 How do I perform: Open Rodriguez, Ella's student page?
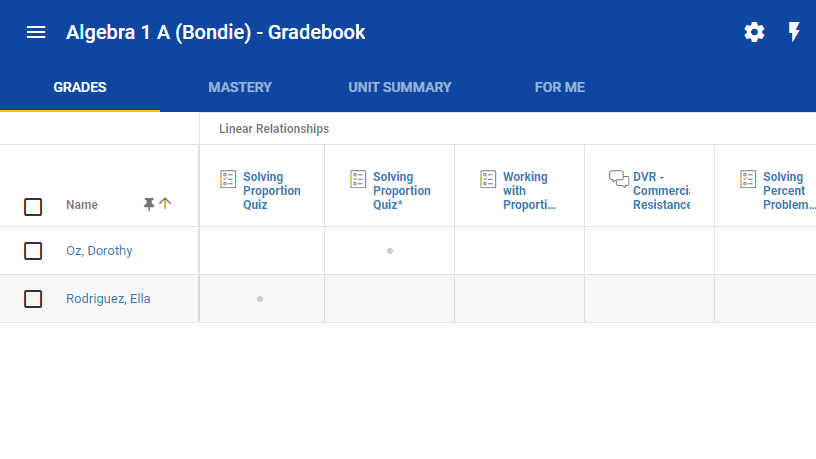tap(108, 299)
